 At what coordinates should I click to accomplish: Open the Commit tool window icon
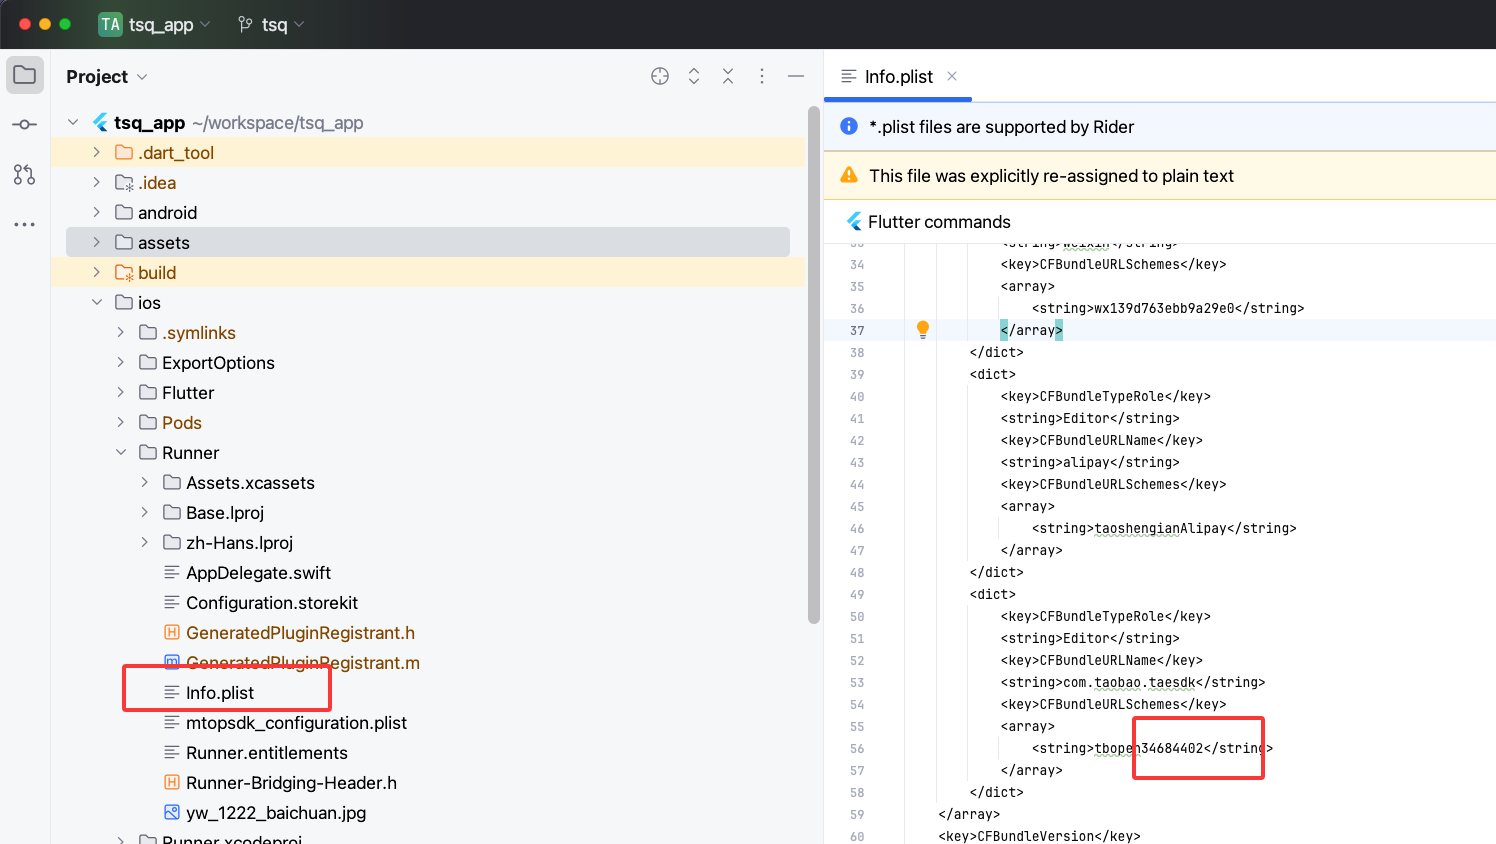tap(25, 125)
